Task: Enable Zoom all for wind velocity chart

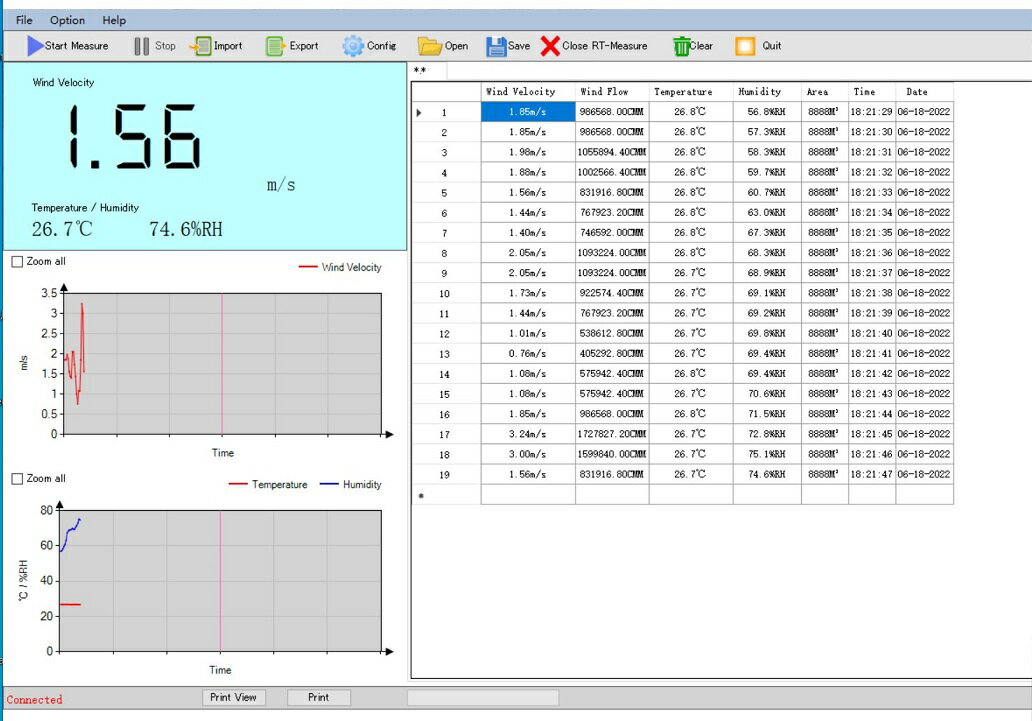Action: 17,262
